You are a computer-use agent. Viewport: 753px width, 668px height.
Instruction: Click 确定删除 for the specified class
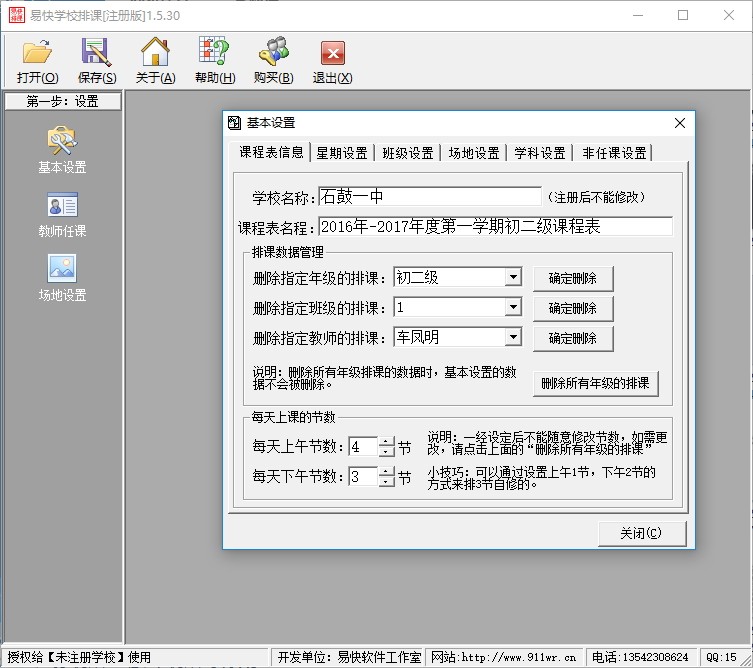pos(573,308)
